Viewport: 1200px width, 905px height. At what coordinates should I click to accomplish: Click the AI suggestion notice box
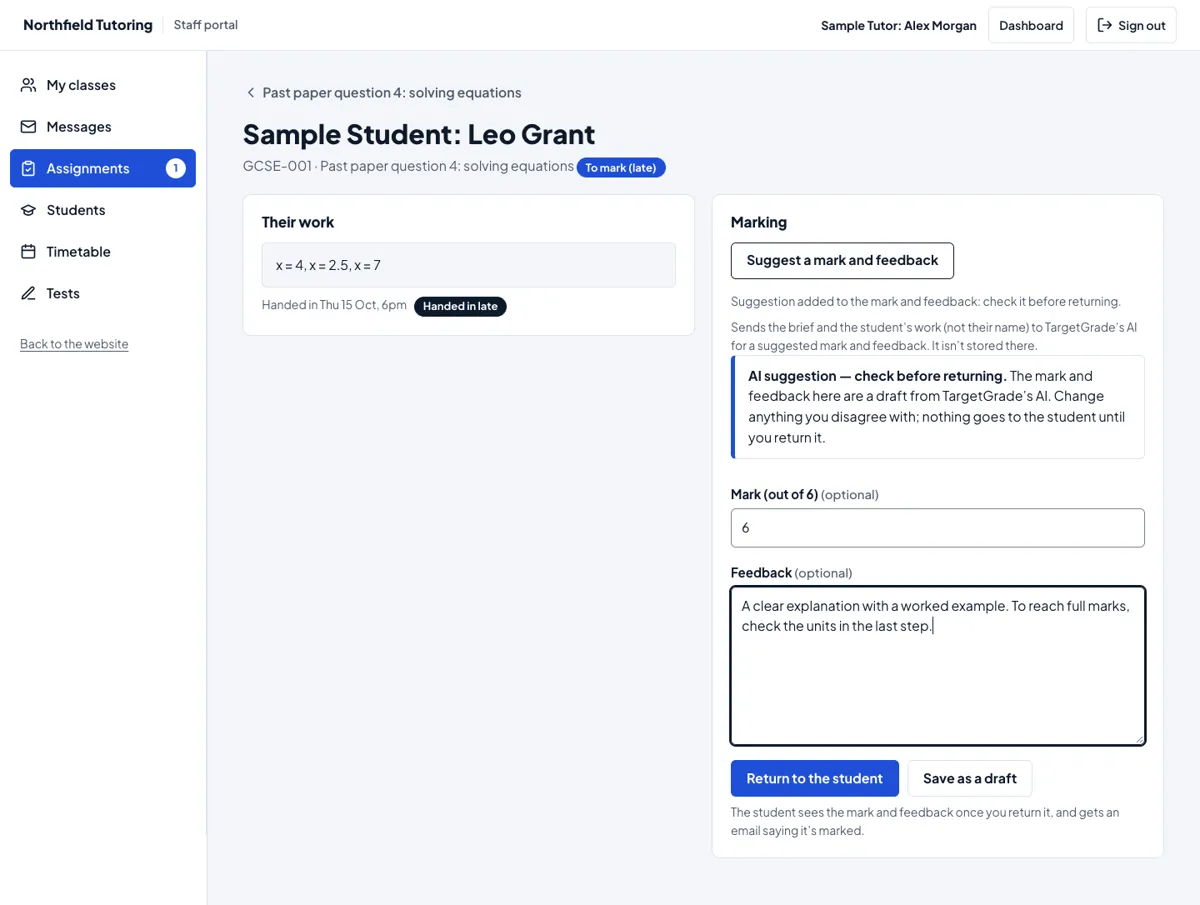[x=938, y=407]
